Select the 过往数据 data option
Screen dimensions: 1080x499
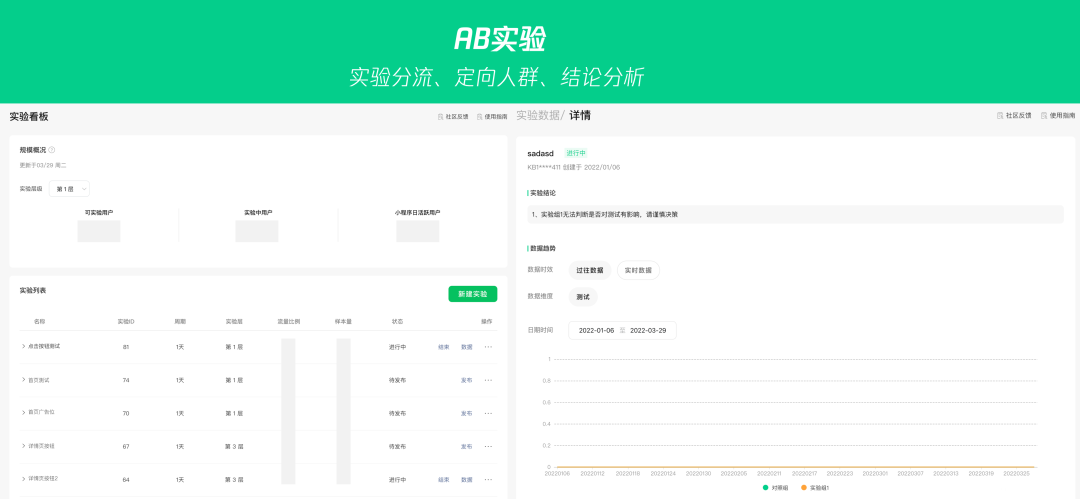click(590, 270)
